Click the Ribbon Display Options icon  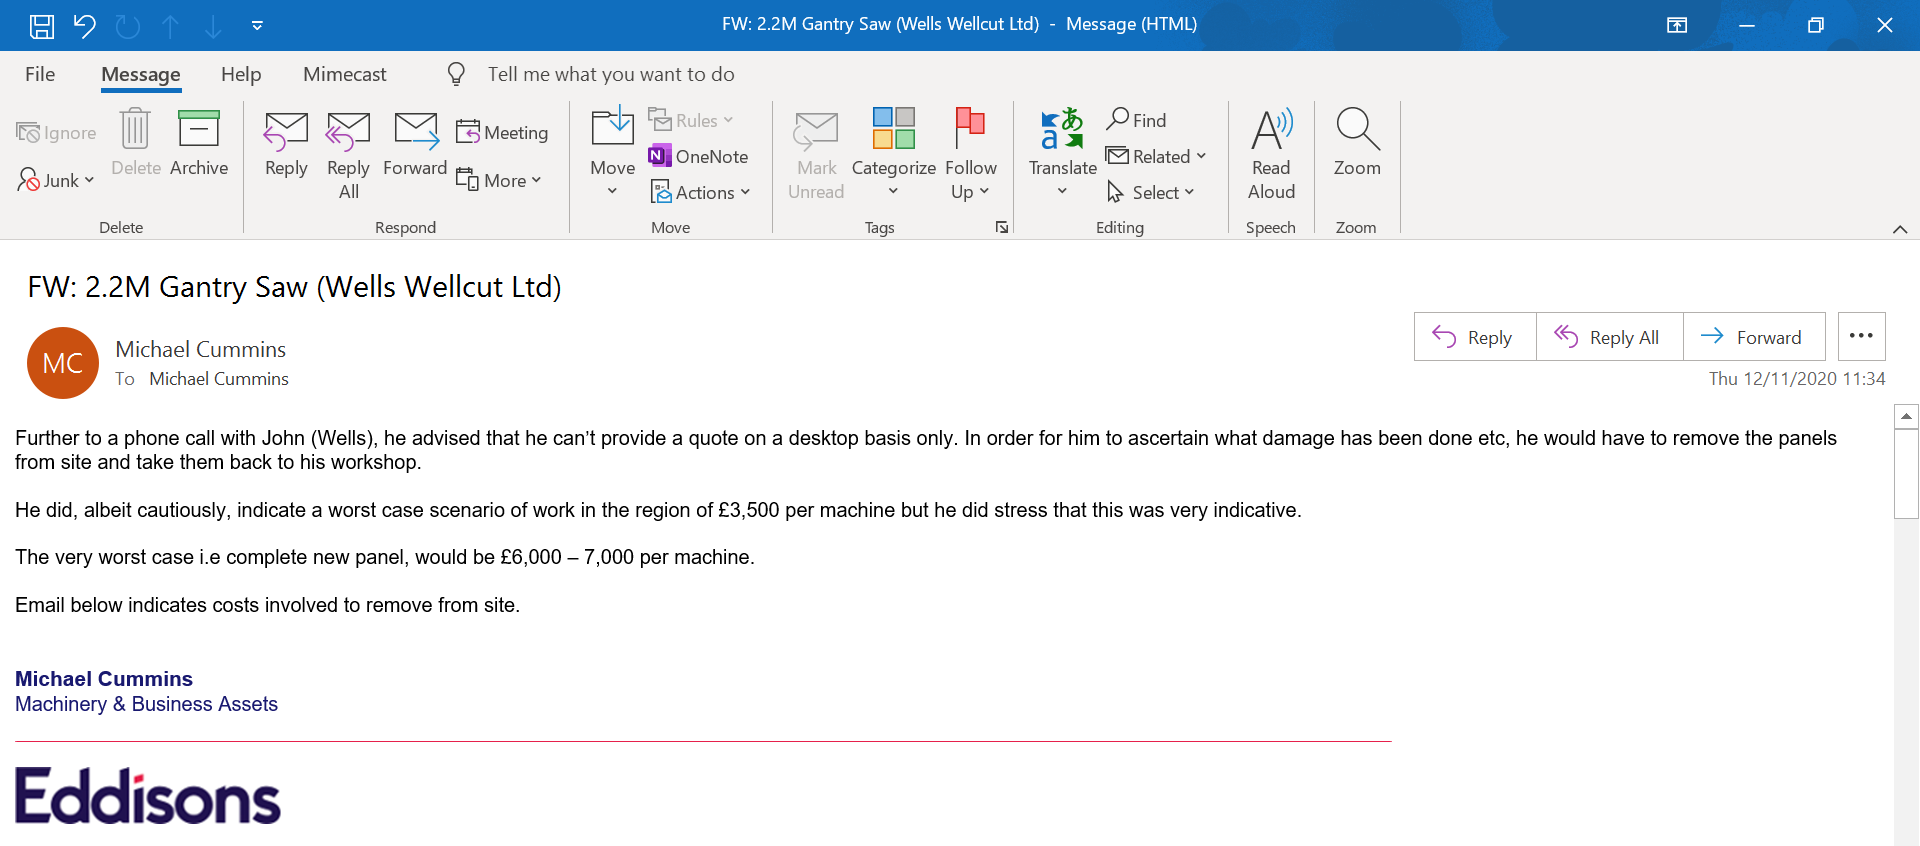pyautogui.click(x=1677, y=25)
